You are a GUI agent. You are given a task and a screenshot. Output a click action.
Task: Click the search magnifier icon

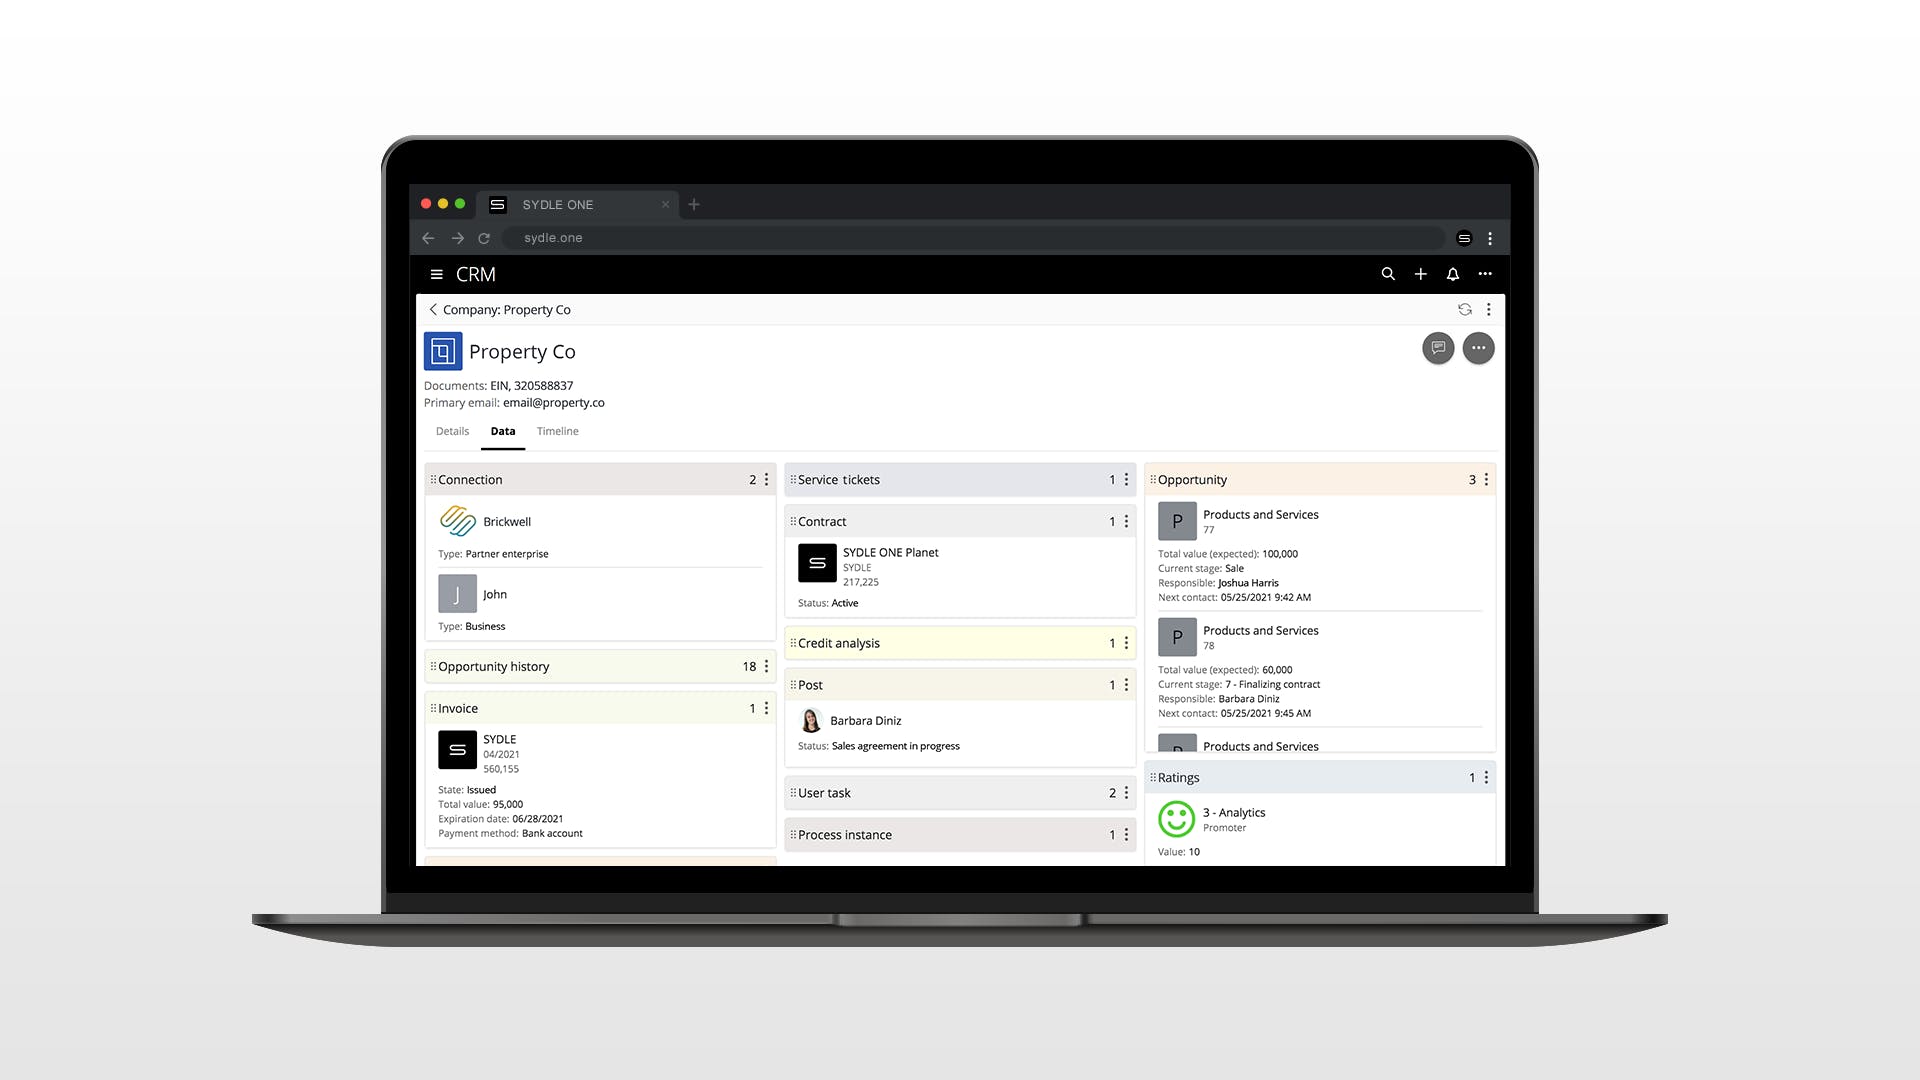tap(1388, 274)
